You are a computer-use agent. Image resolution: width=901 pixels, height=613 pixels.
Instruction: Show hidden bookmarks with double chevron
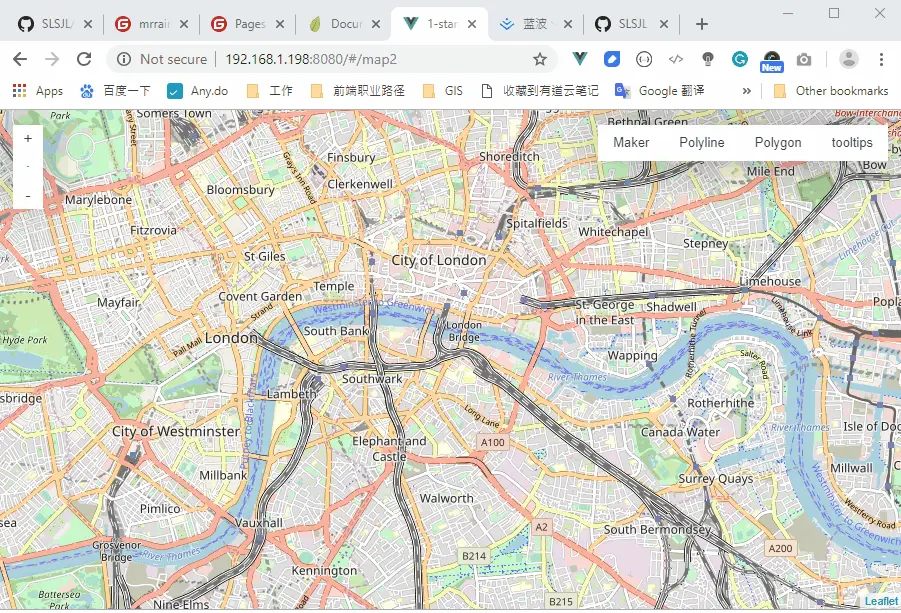(x=746, y=91)
